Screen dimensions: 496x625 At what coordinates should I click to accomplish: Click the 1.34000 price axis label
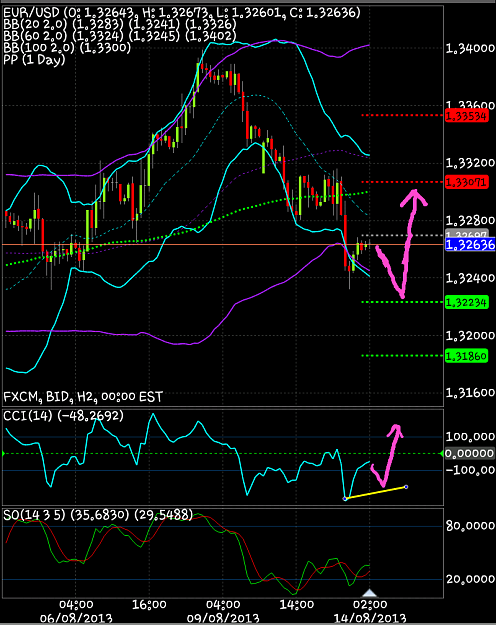[470, 49]
